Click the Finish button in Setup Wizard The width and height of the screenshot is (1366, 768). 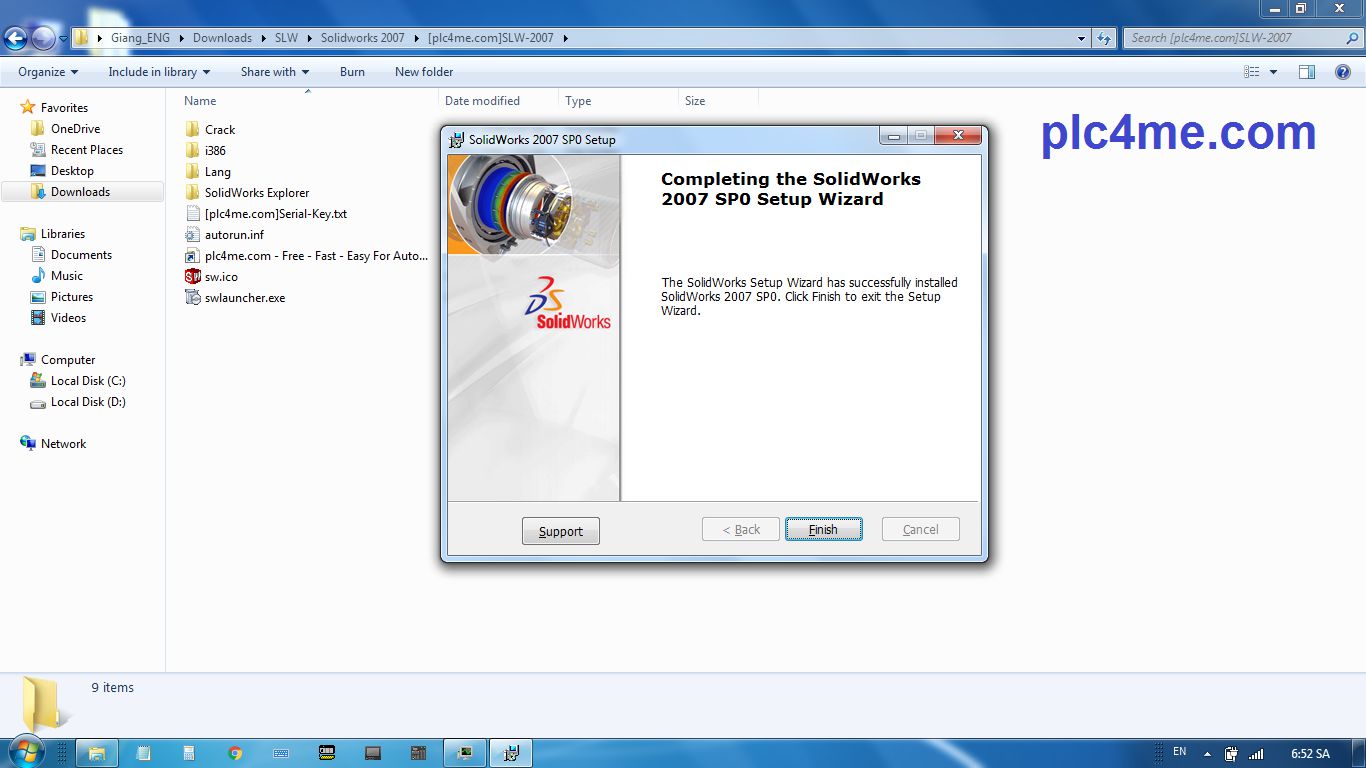click(823, 530)
